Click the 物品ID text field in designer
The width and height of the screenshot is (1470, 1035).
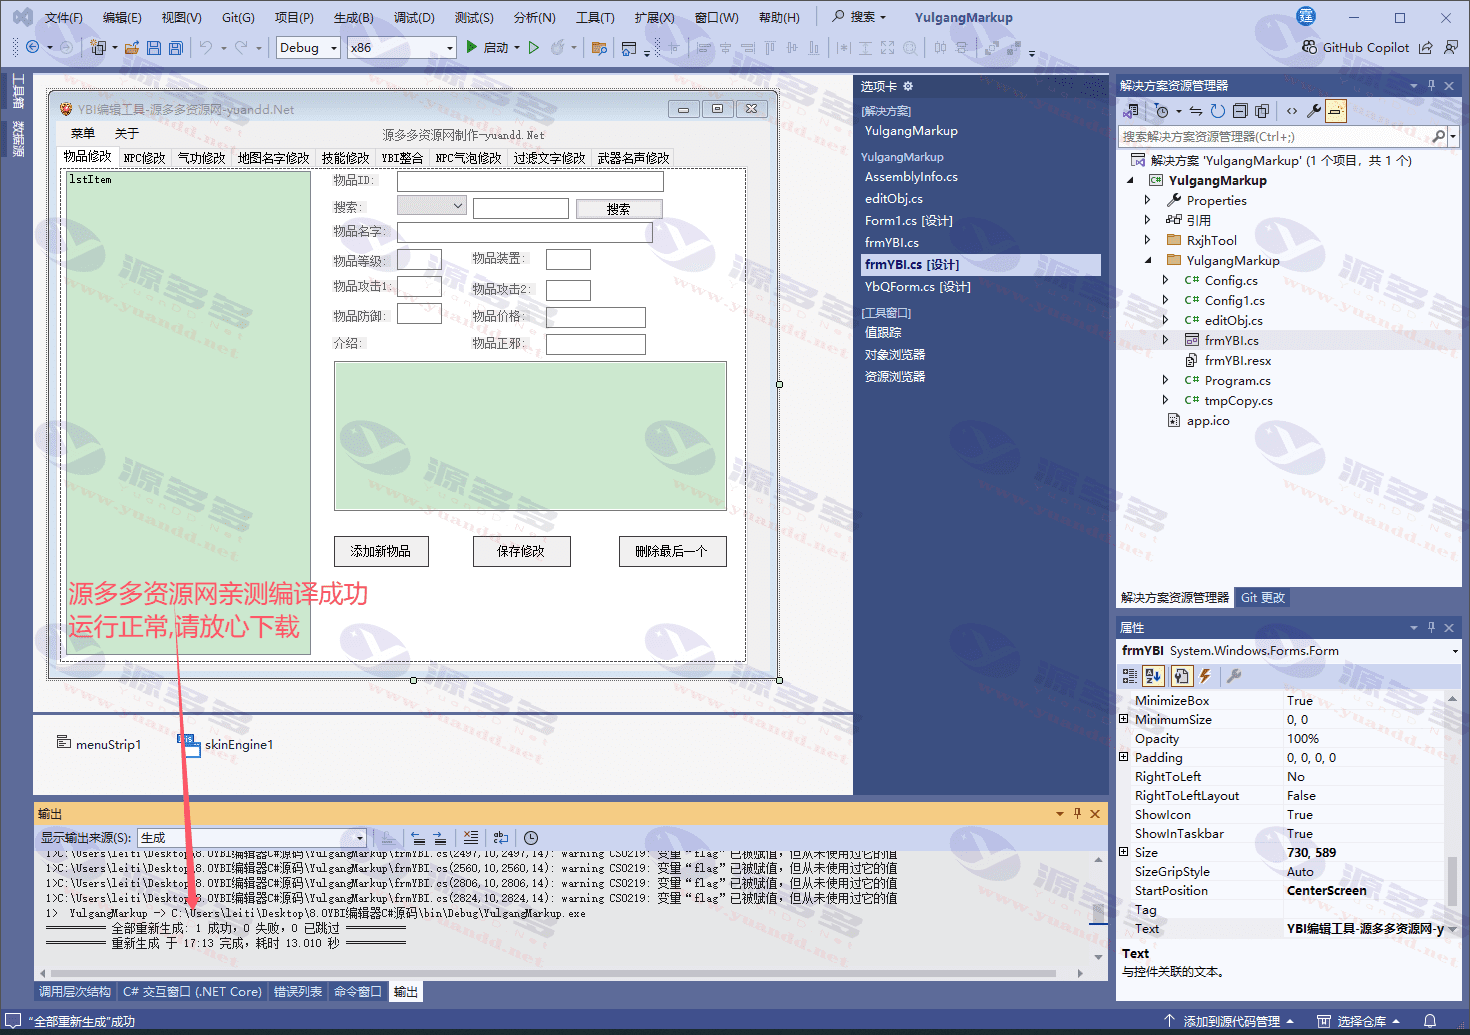pyautogui.click(x=530, y=181)
